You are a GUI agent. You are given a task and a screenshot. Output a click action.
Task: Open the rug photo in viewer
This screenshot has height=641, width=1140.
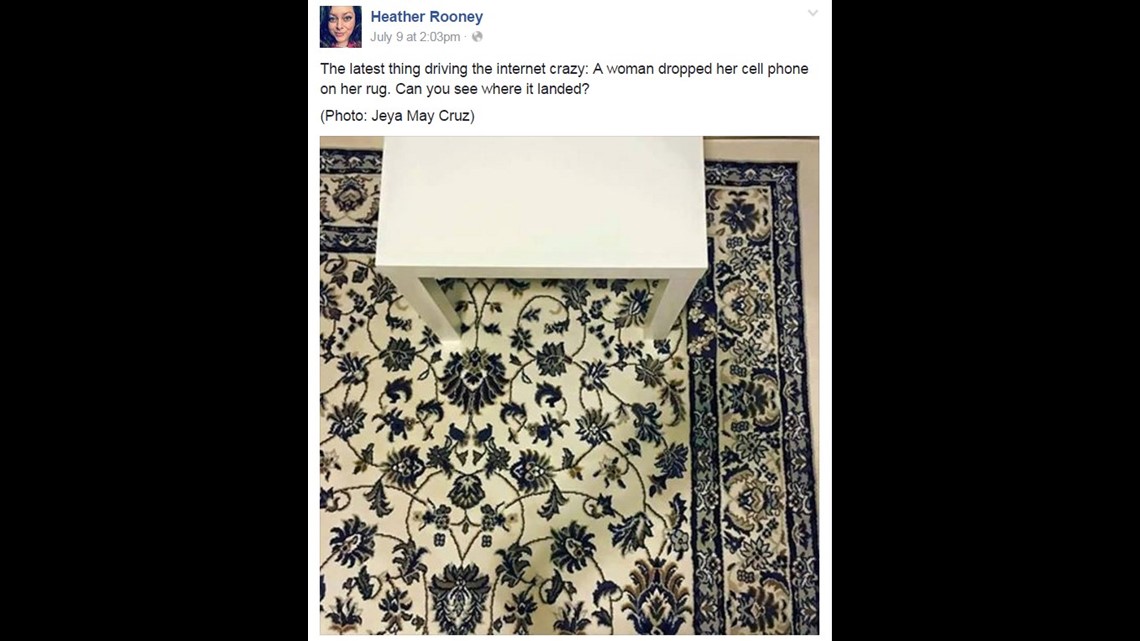(569, 385)
